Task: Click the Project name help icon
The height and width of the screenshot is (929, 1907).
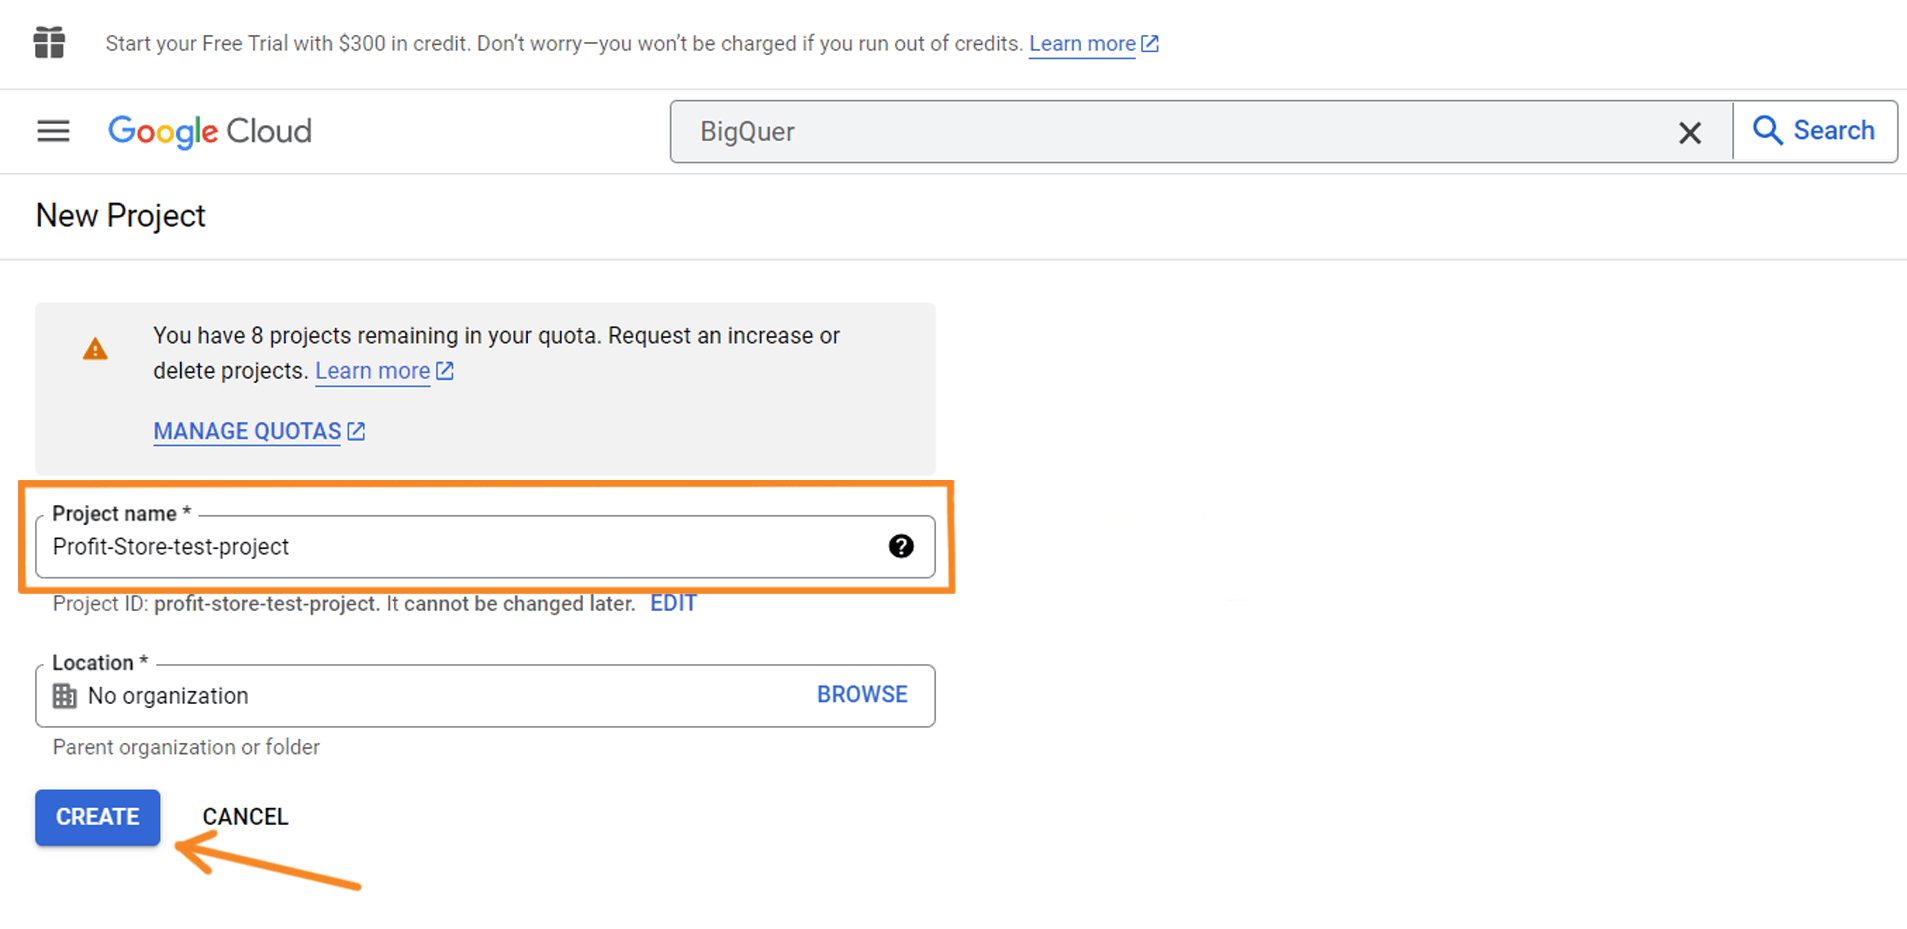Action: click(x=901, y=546)
